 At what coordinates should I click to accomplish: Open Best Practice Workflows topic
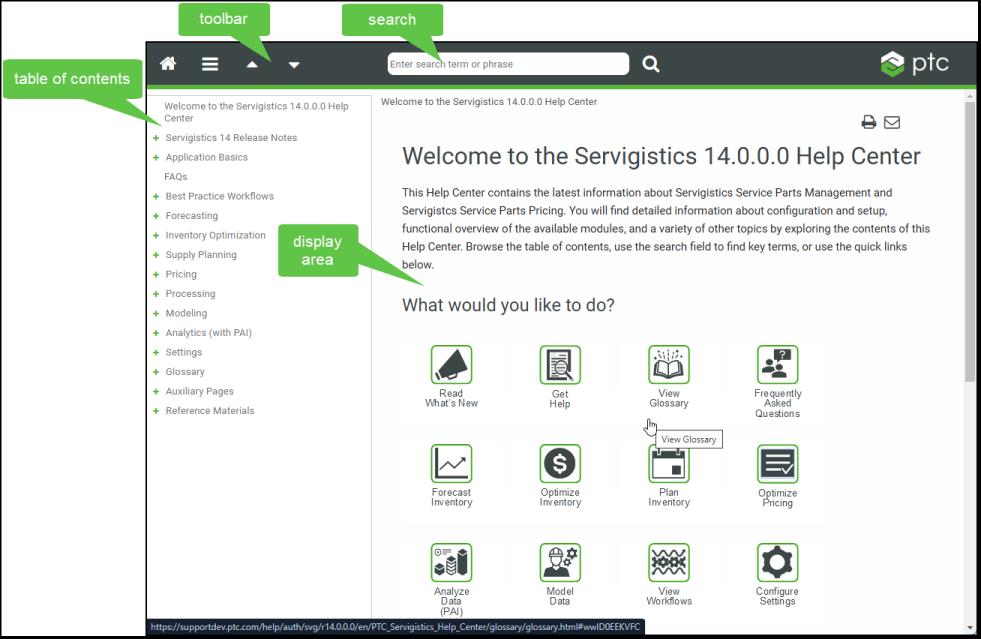[x=220, y=196]
